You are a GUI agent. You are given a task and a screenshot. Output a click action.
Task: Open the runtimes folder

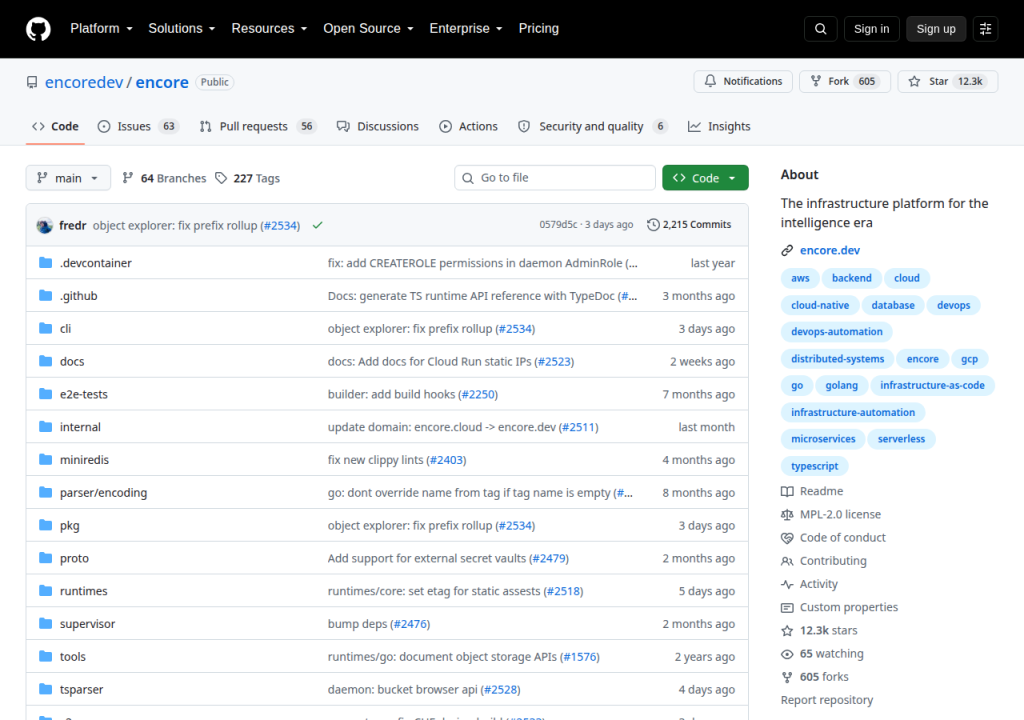(x=83, y=591)
